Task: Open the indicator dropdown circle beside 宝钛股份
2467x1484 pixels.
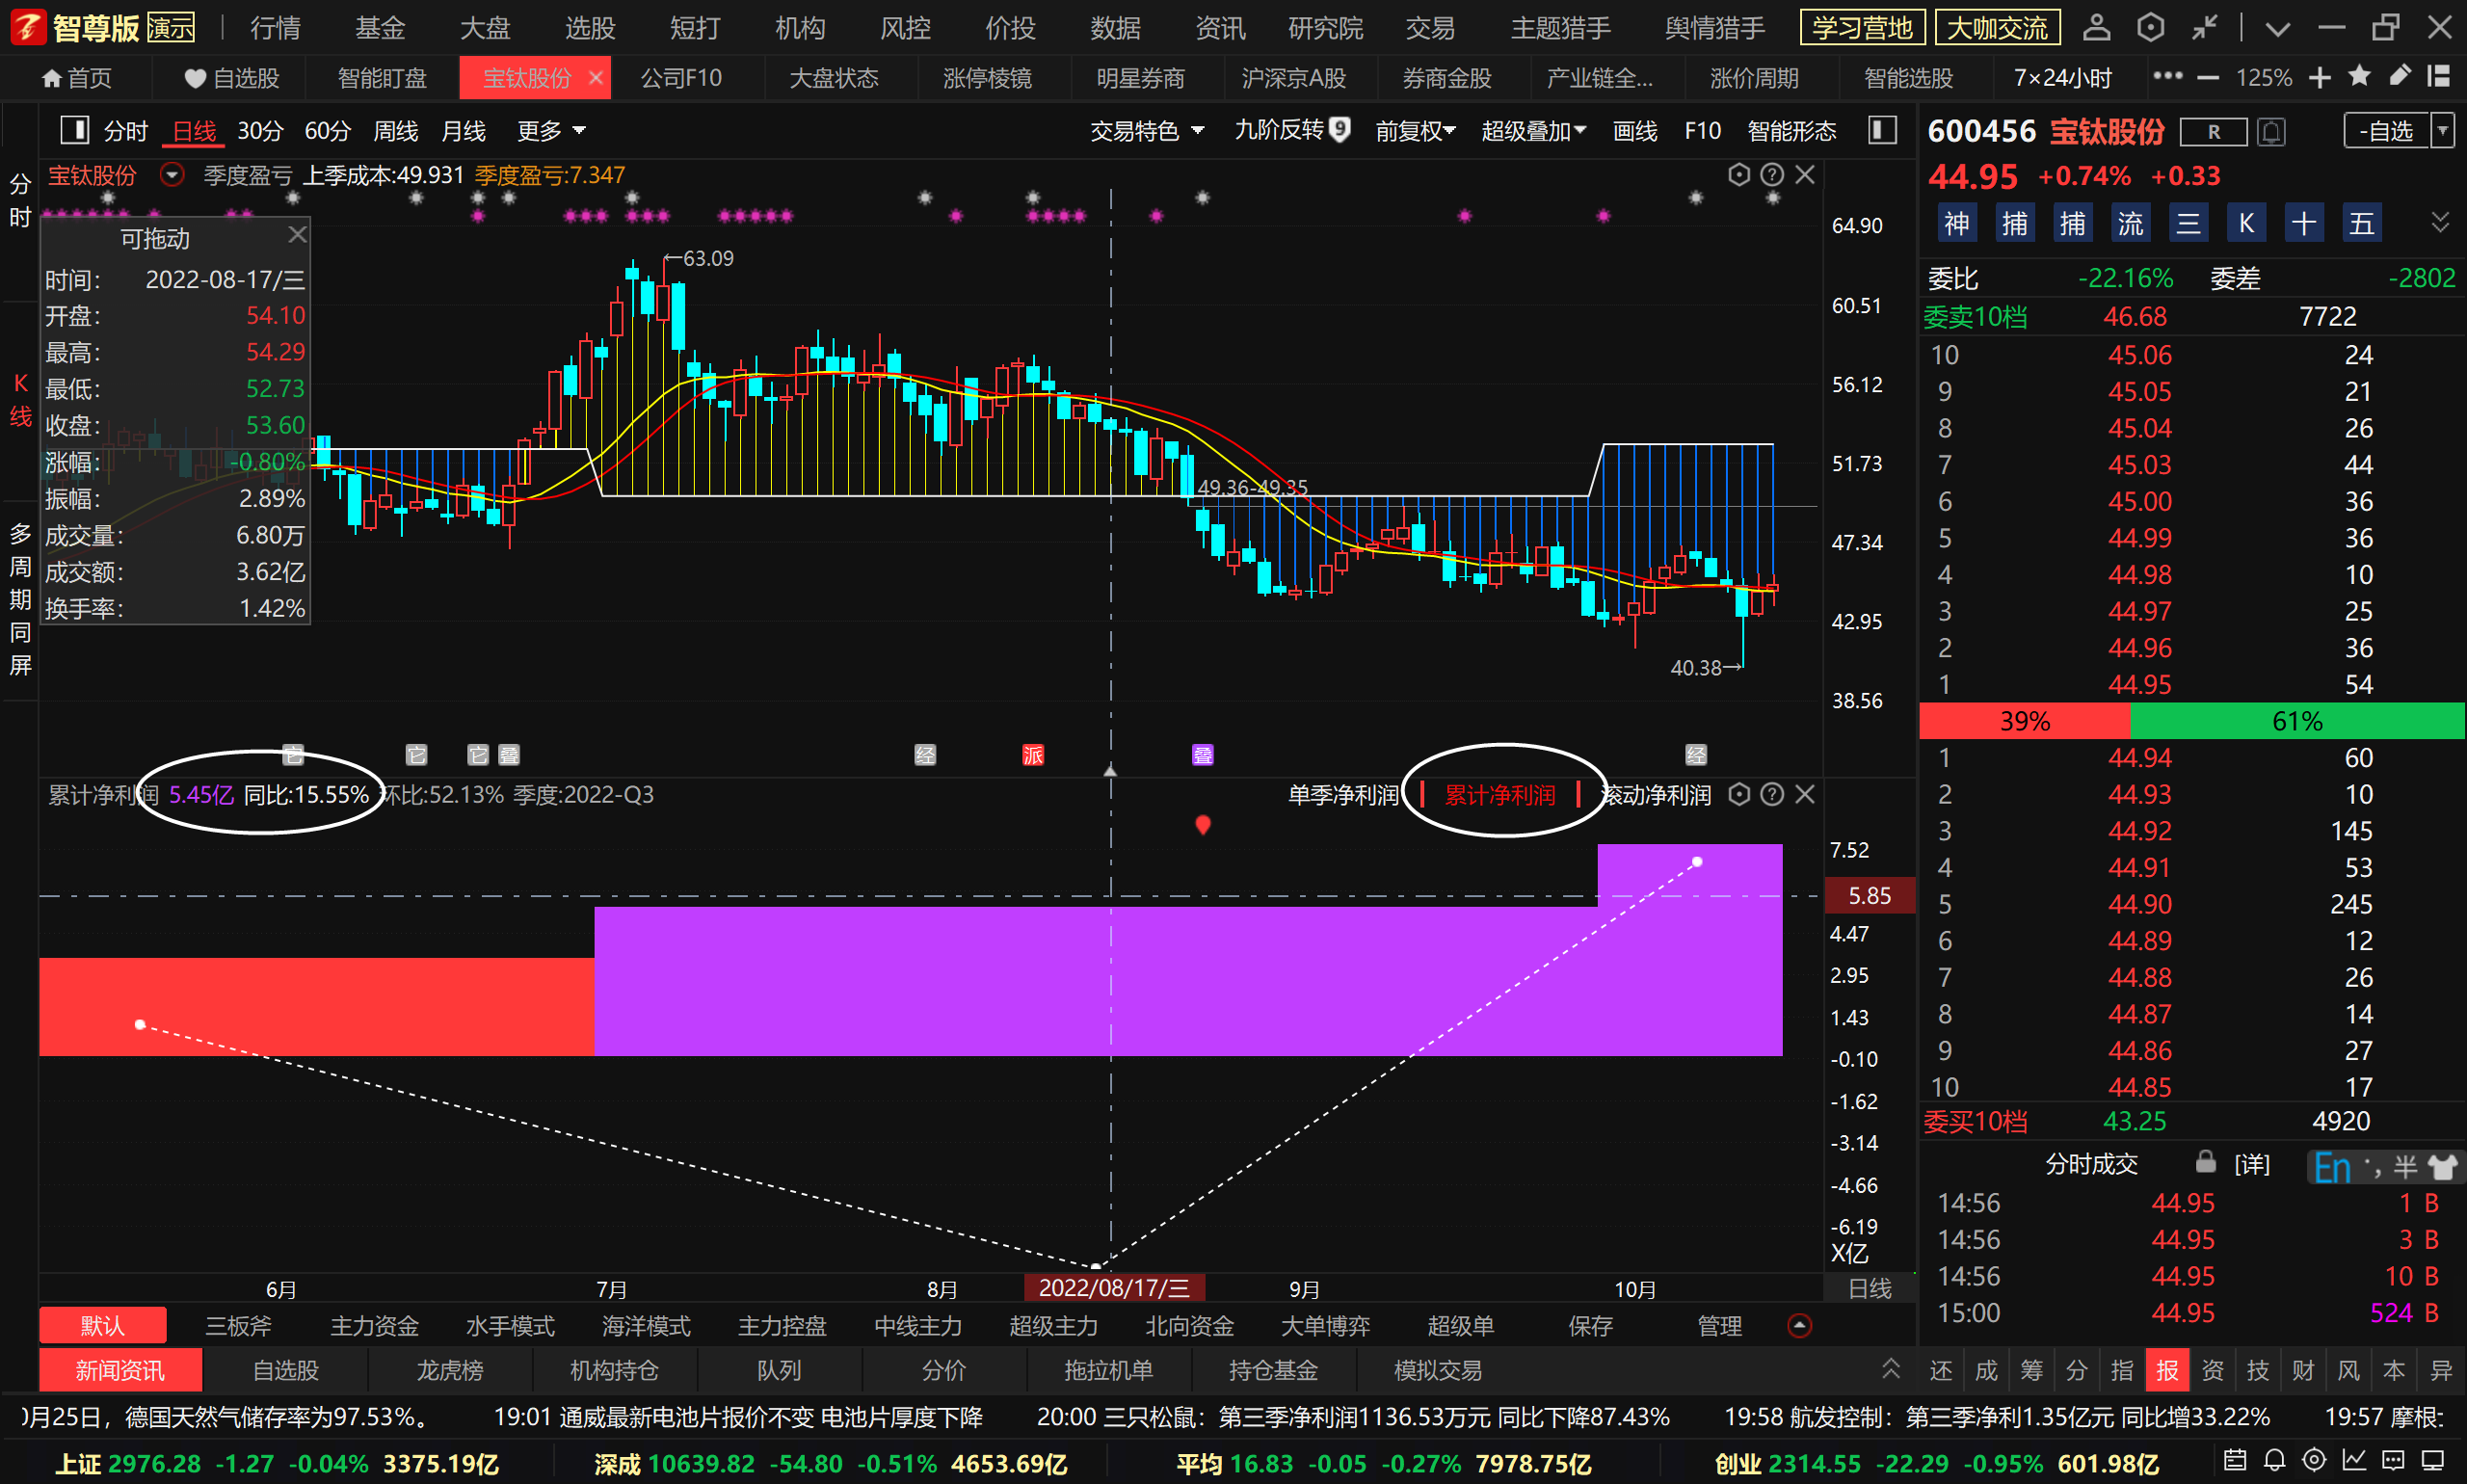Action: [x=172, y=175]
